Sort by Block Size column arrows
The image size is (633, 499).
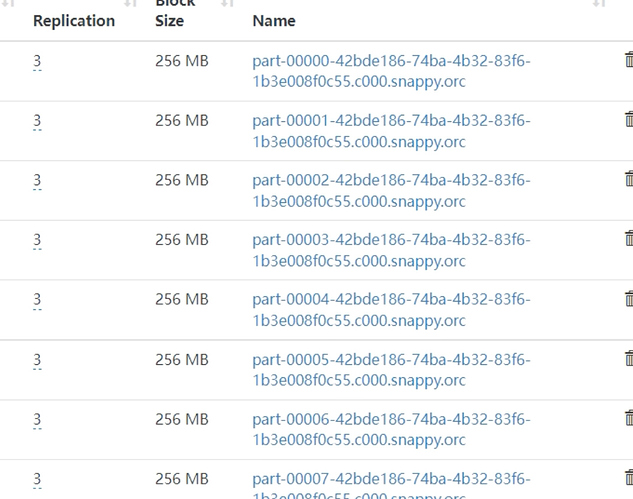227,4
